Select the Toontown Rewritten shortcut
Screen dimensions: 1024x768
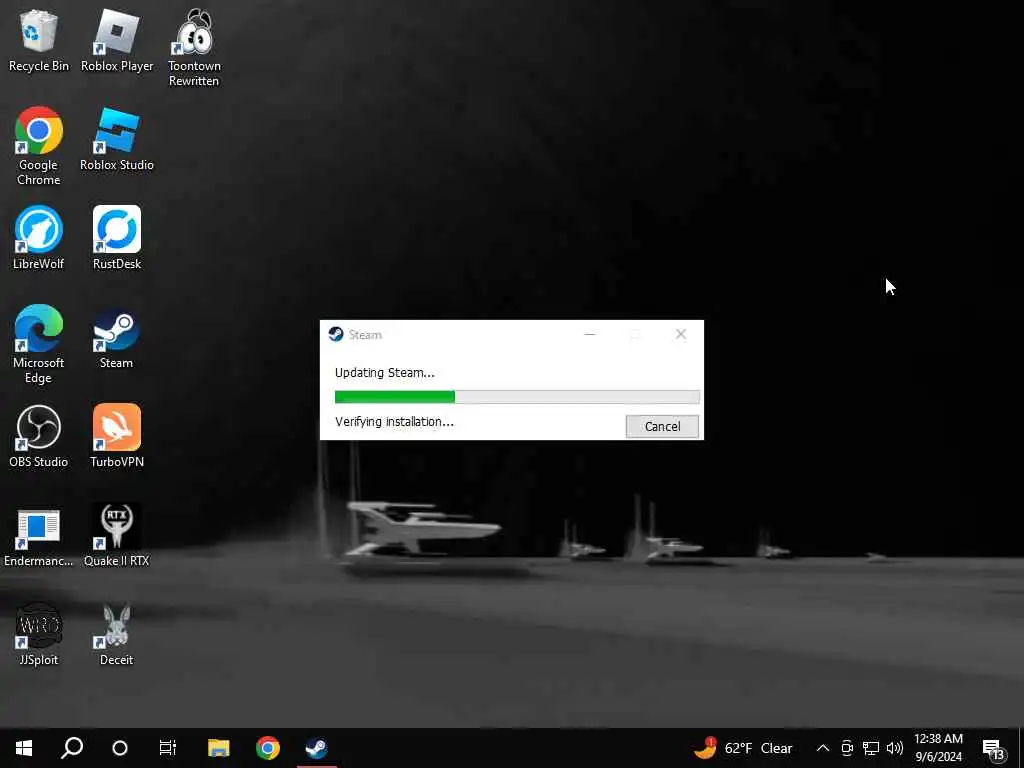pos(194,48)
